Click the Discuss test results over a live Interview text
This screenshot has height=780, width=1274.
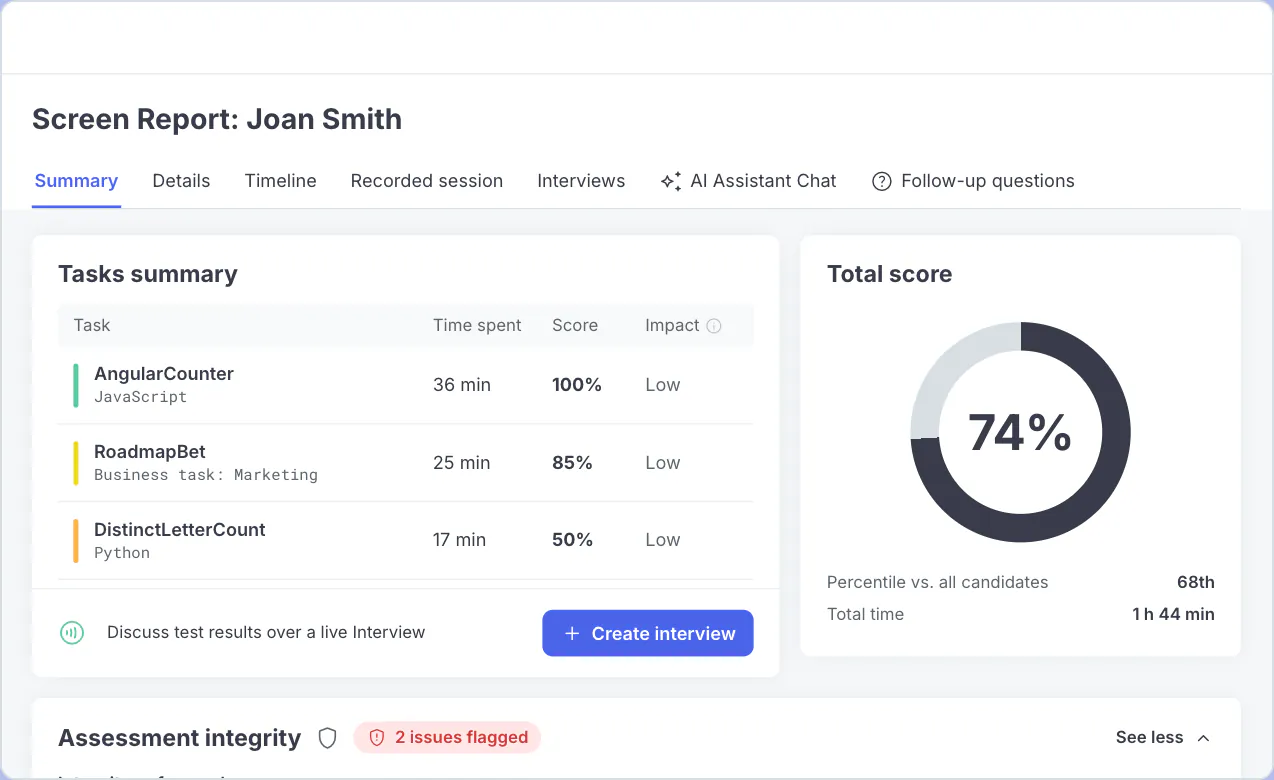[266, 633]
